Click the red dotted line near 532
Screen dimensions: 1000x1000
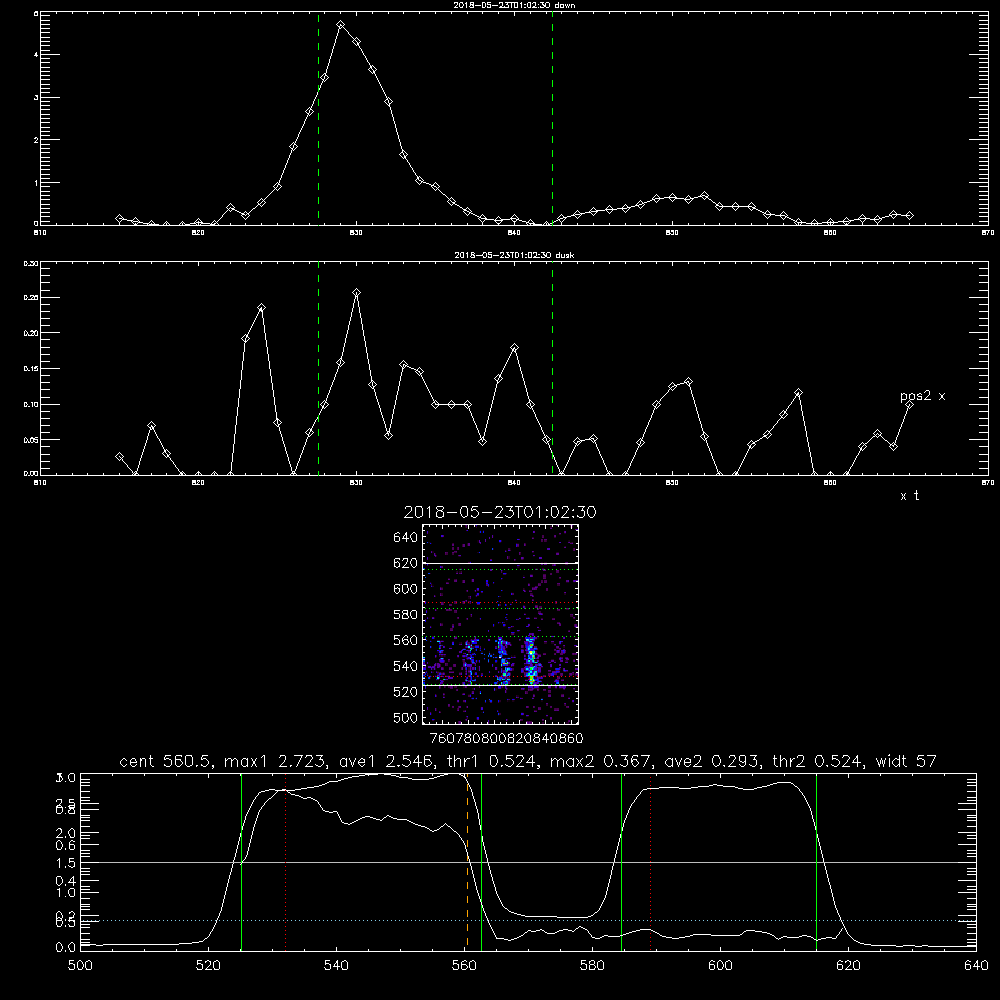(285, 862)
